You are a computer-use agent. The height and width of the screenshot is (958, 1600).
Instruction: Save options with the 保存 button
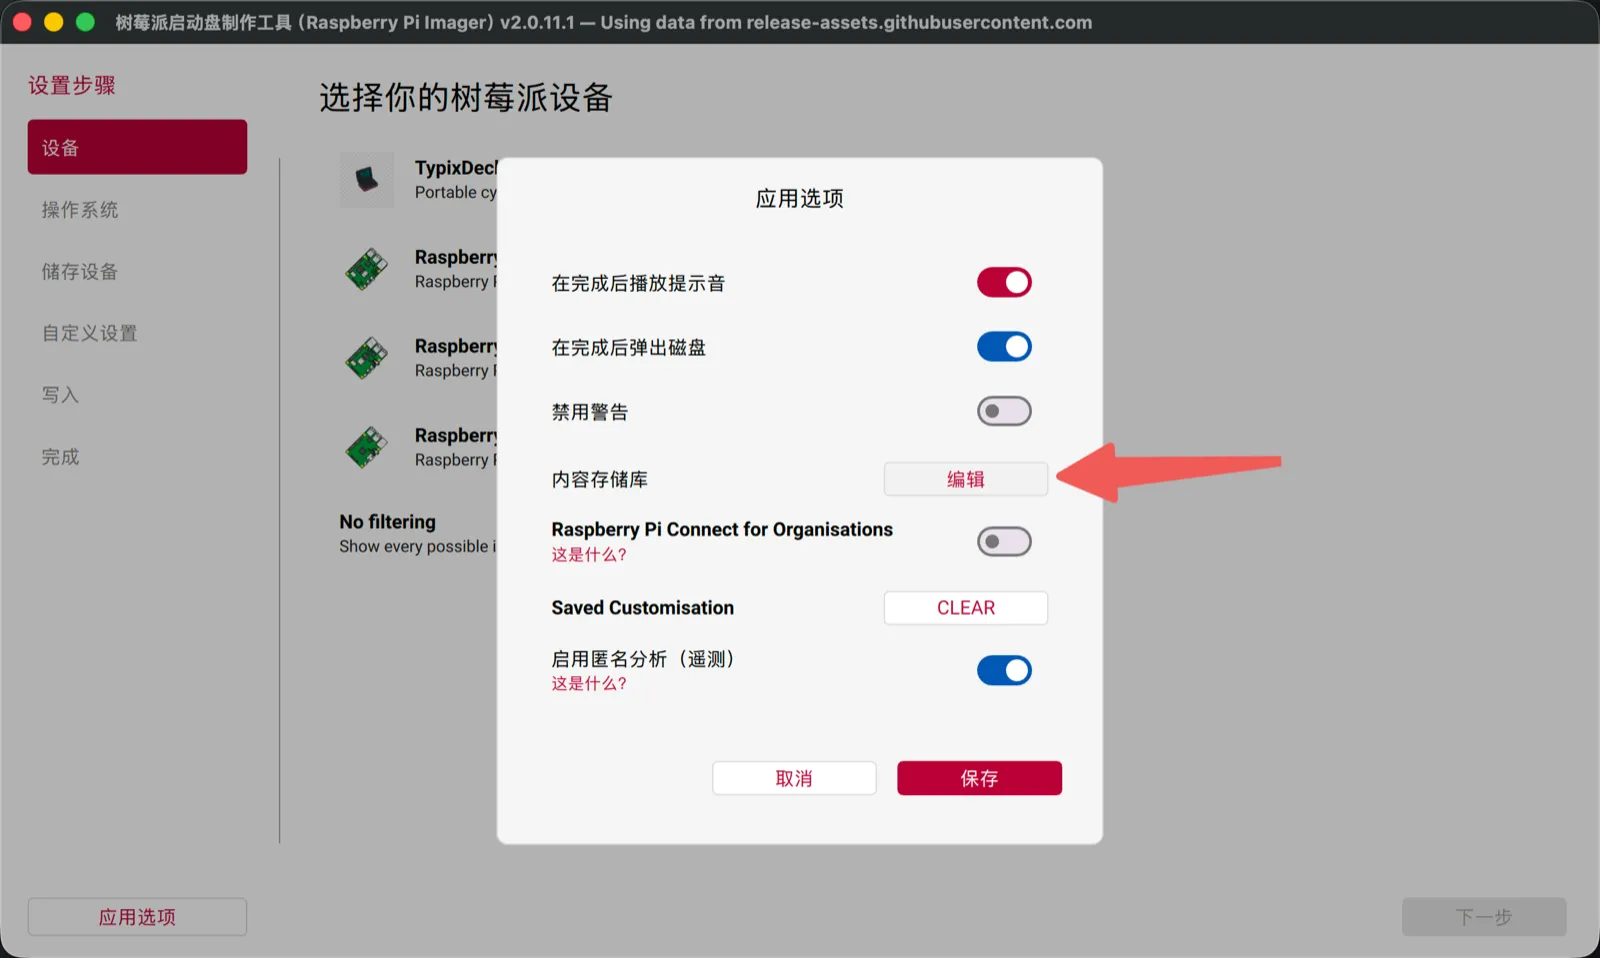[x=979, y=778]
